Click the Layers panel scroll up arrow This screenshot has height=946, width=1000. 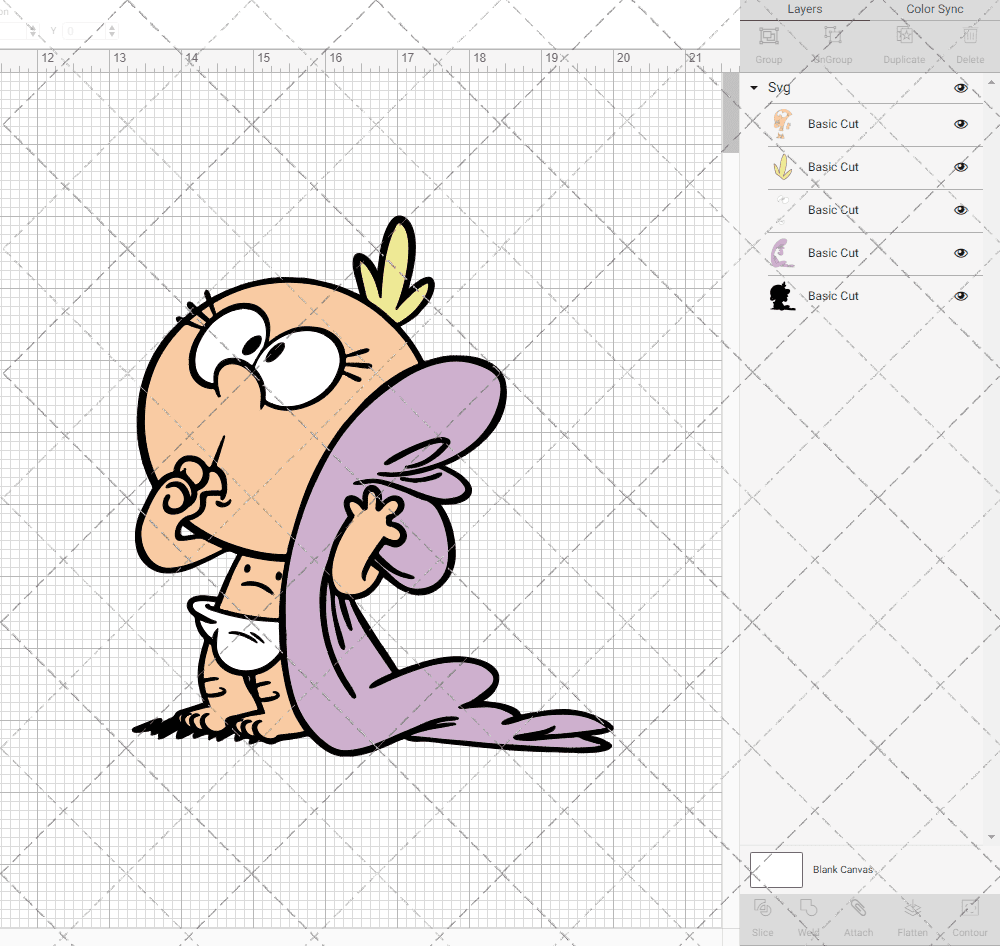990,83
